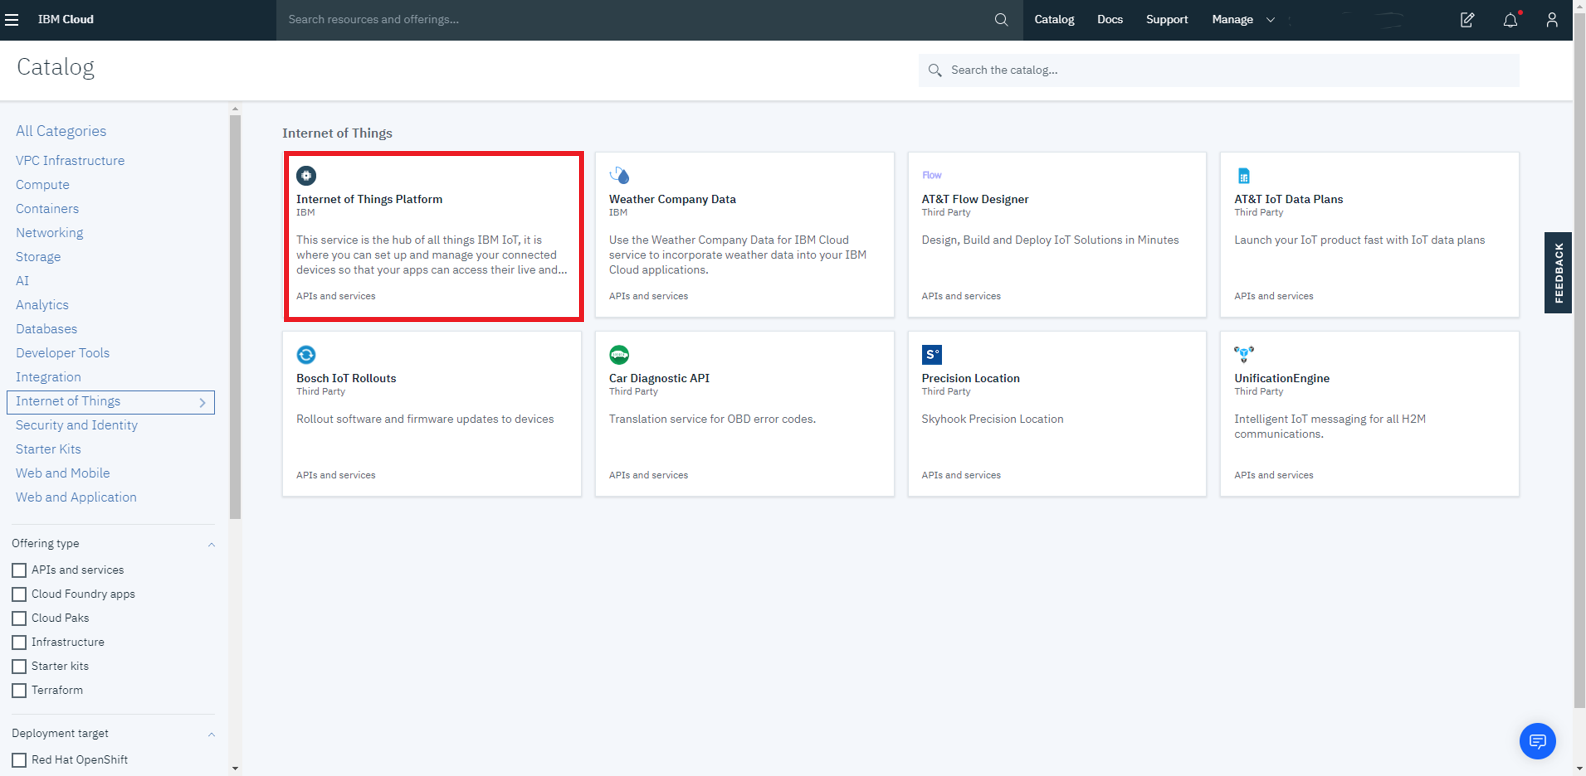Check Cloud Foundry apps filter
Screen dimensions: 1586x776
pyautogui.click(x=19, y=594)
